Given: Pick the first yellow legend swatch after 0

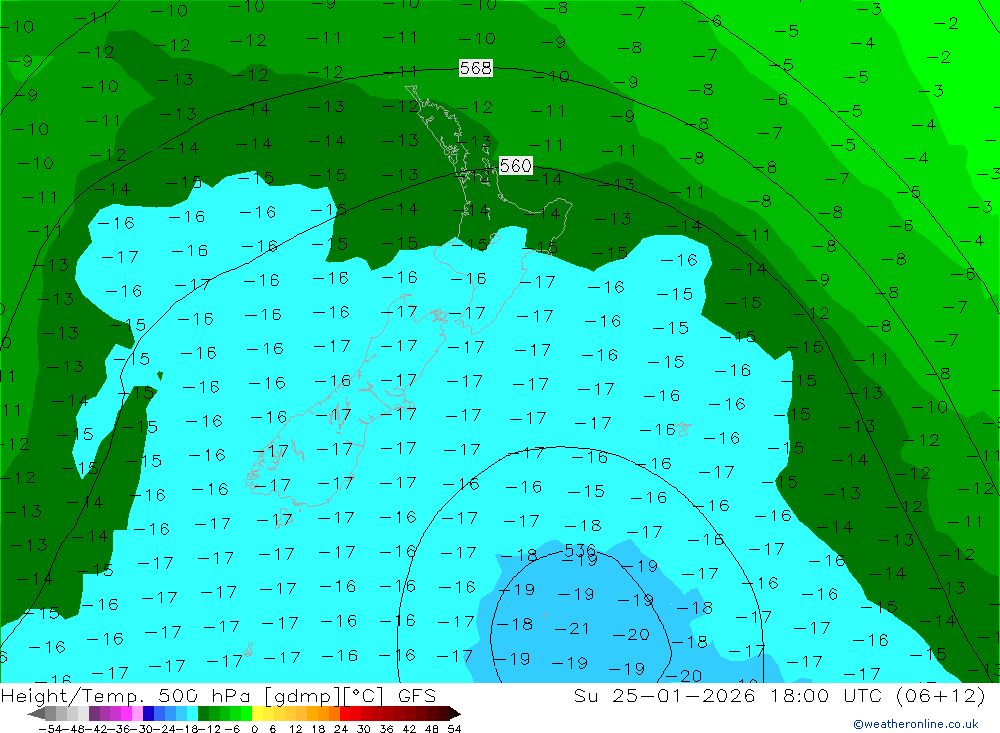Looking at the screenshot, I should (257, 713).
